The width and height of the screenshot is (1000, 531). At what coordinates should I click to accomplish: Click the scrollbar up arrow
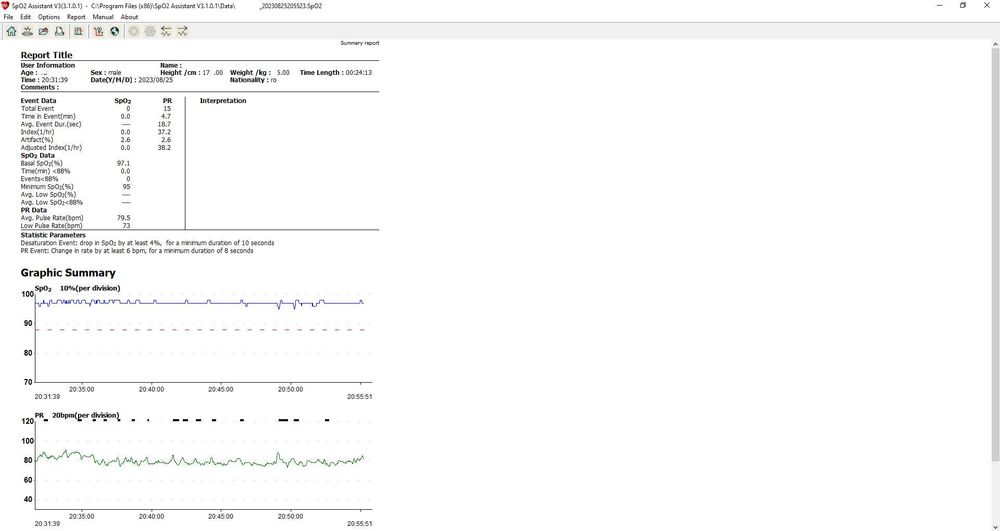[996, 43]
